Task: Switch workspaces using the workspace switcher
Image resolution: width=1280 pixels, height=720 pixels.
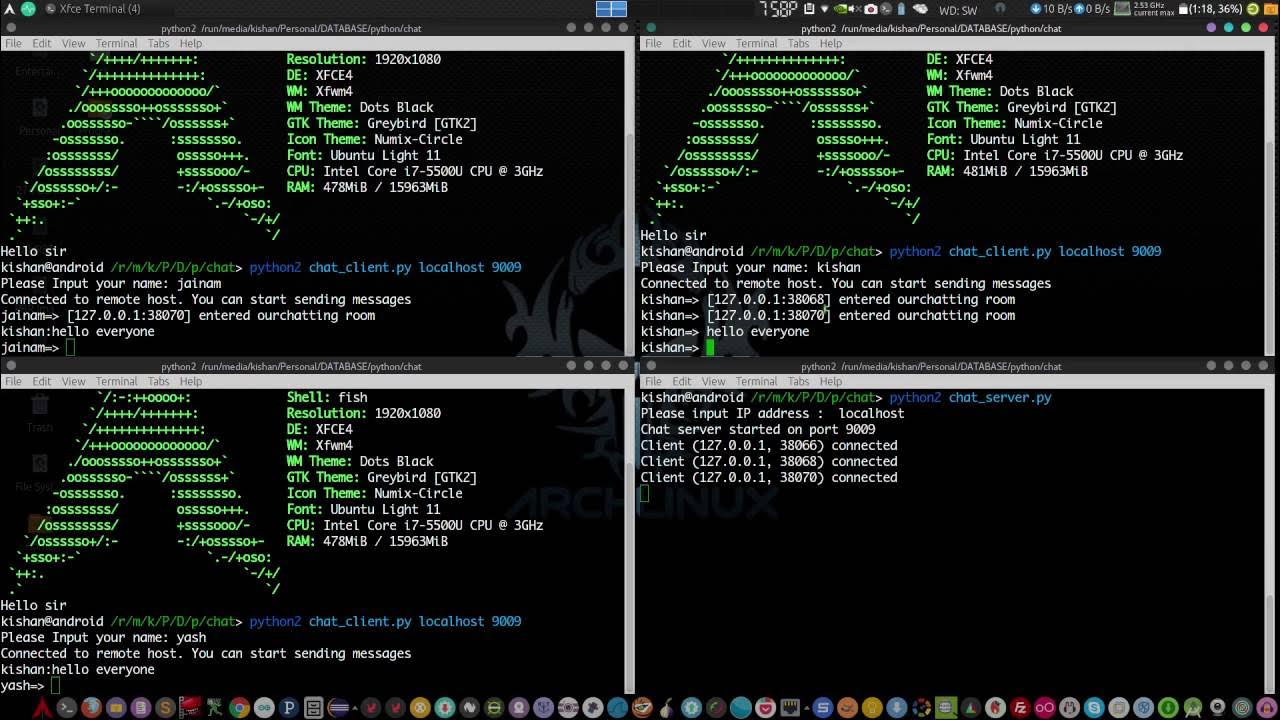Action: tap(611, 9)
